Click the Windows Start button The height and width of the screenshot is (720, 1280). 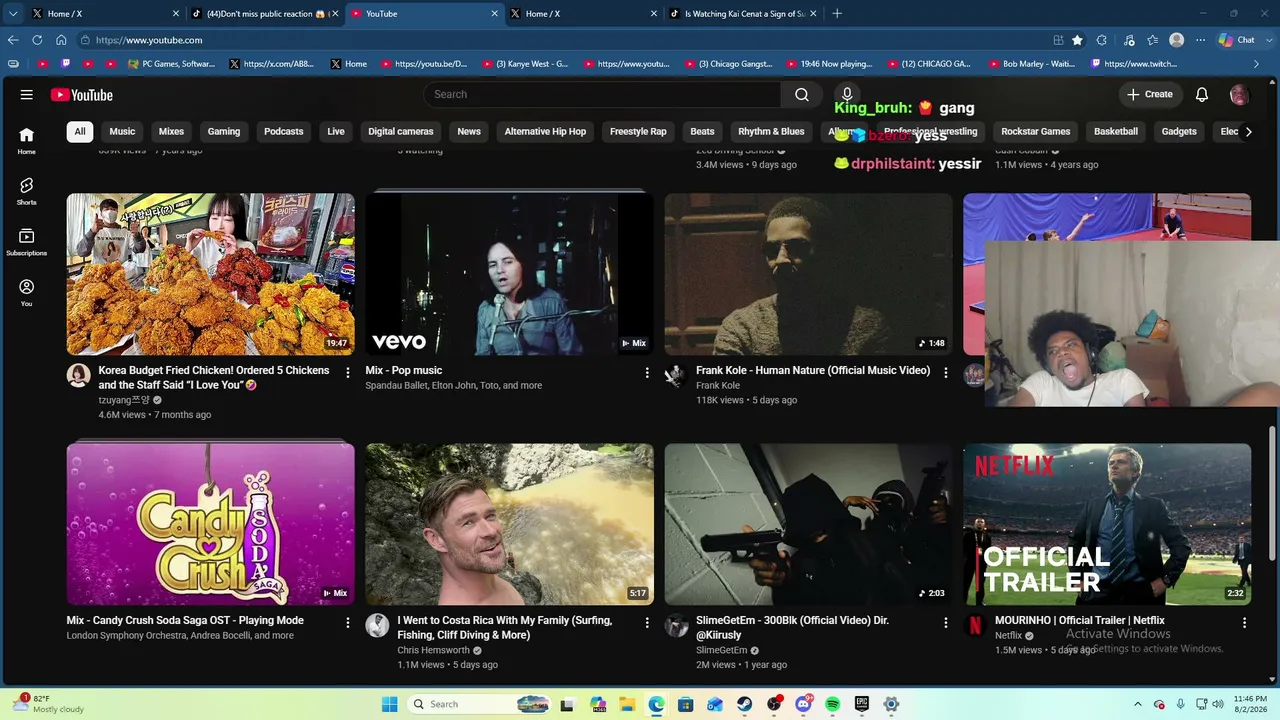click(x=390, y=704)
